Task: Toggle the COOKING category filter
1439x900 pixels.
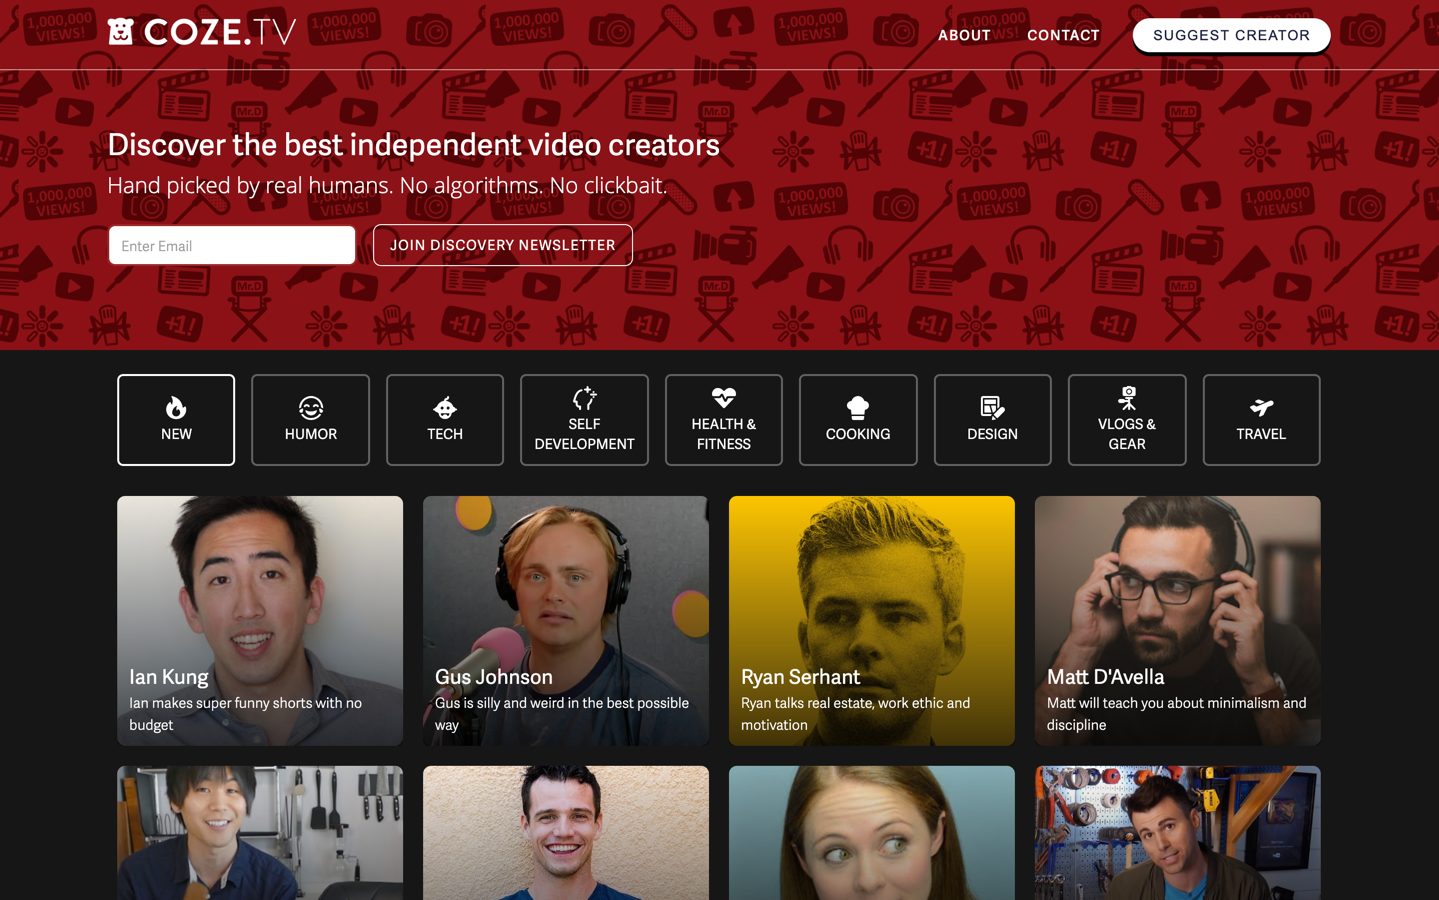Action: (857, 420)
